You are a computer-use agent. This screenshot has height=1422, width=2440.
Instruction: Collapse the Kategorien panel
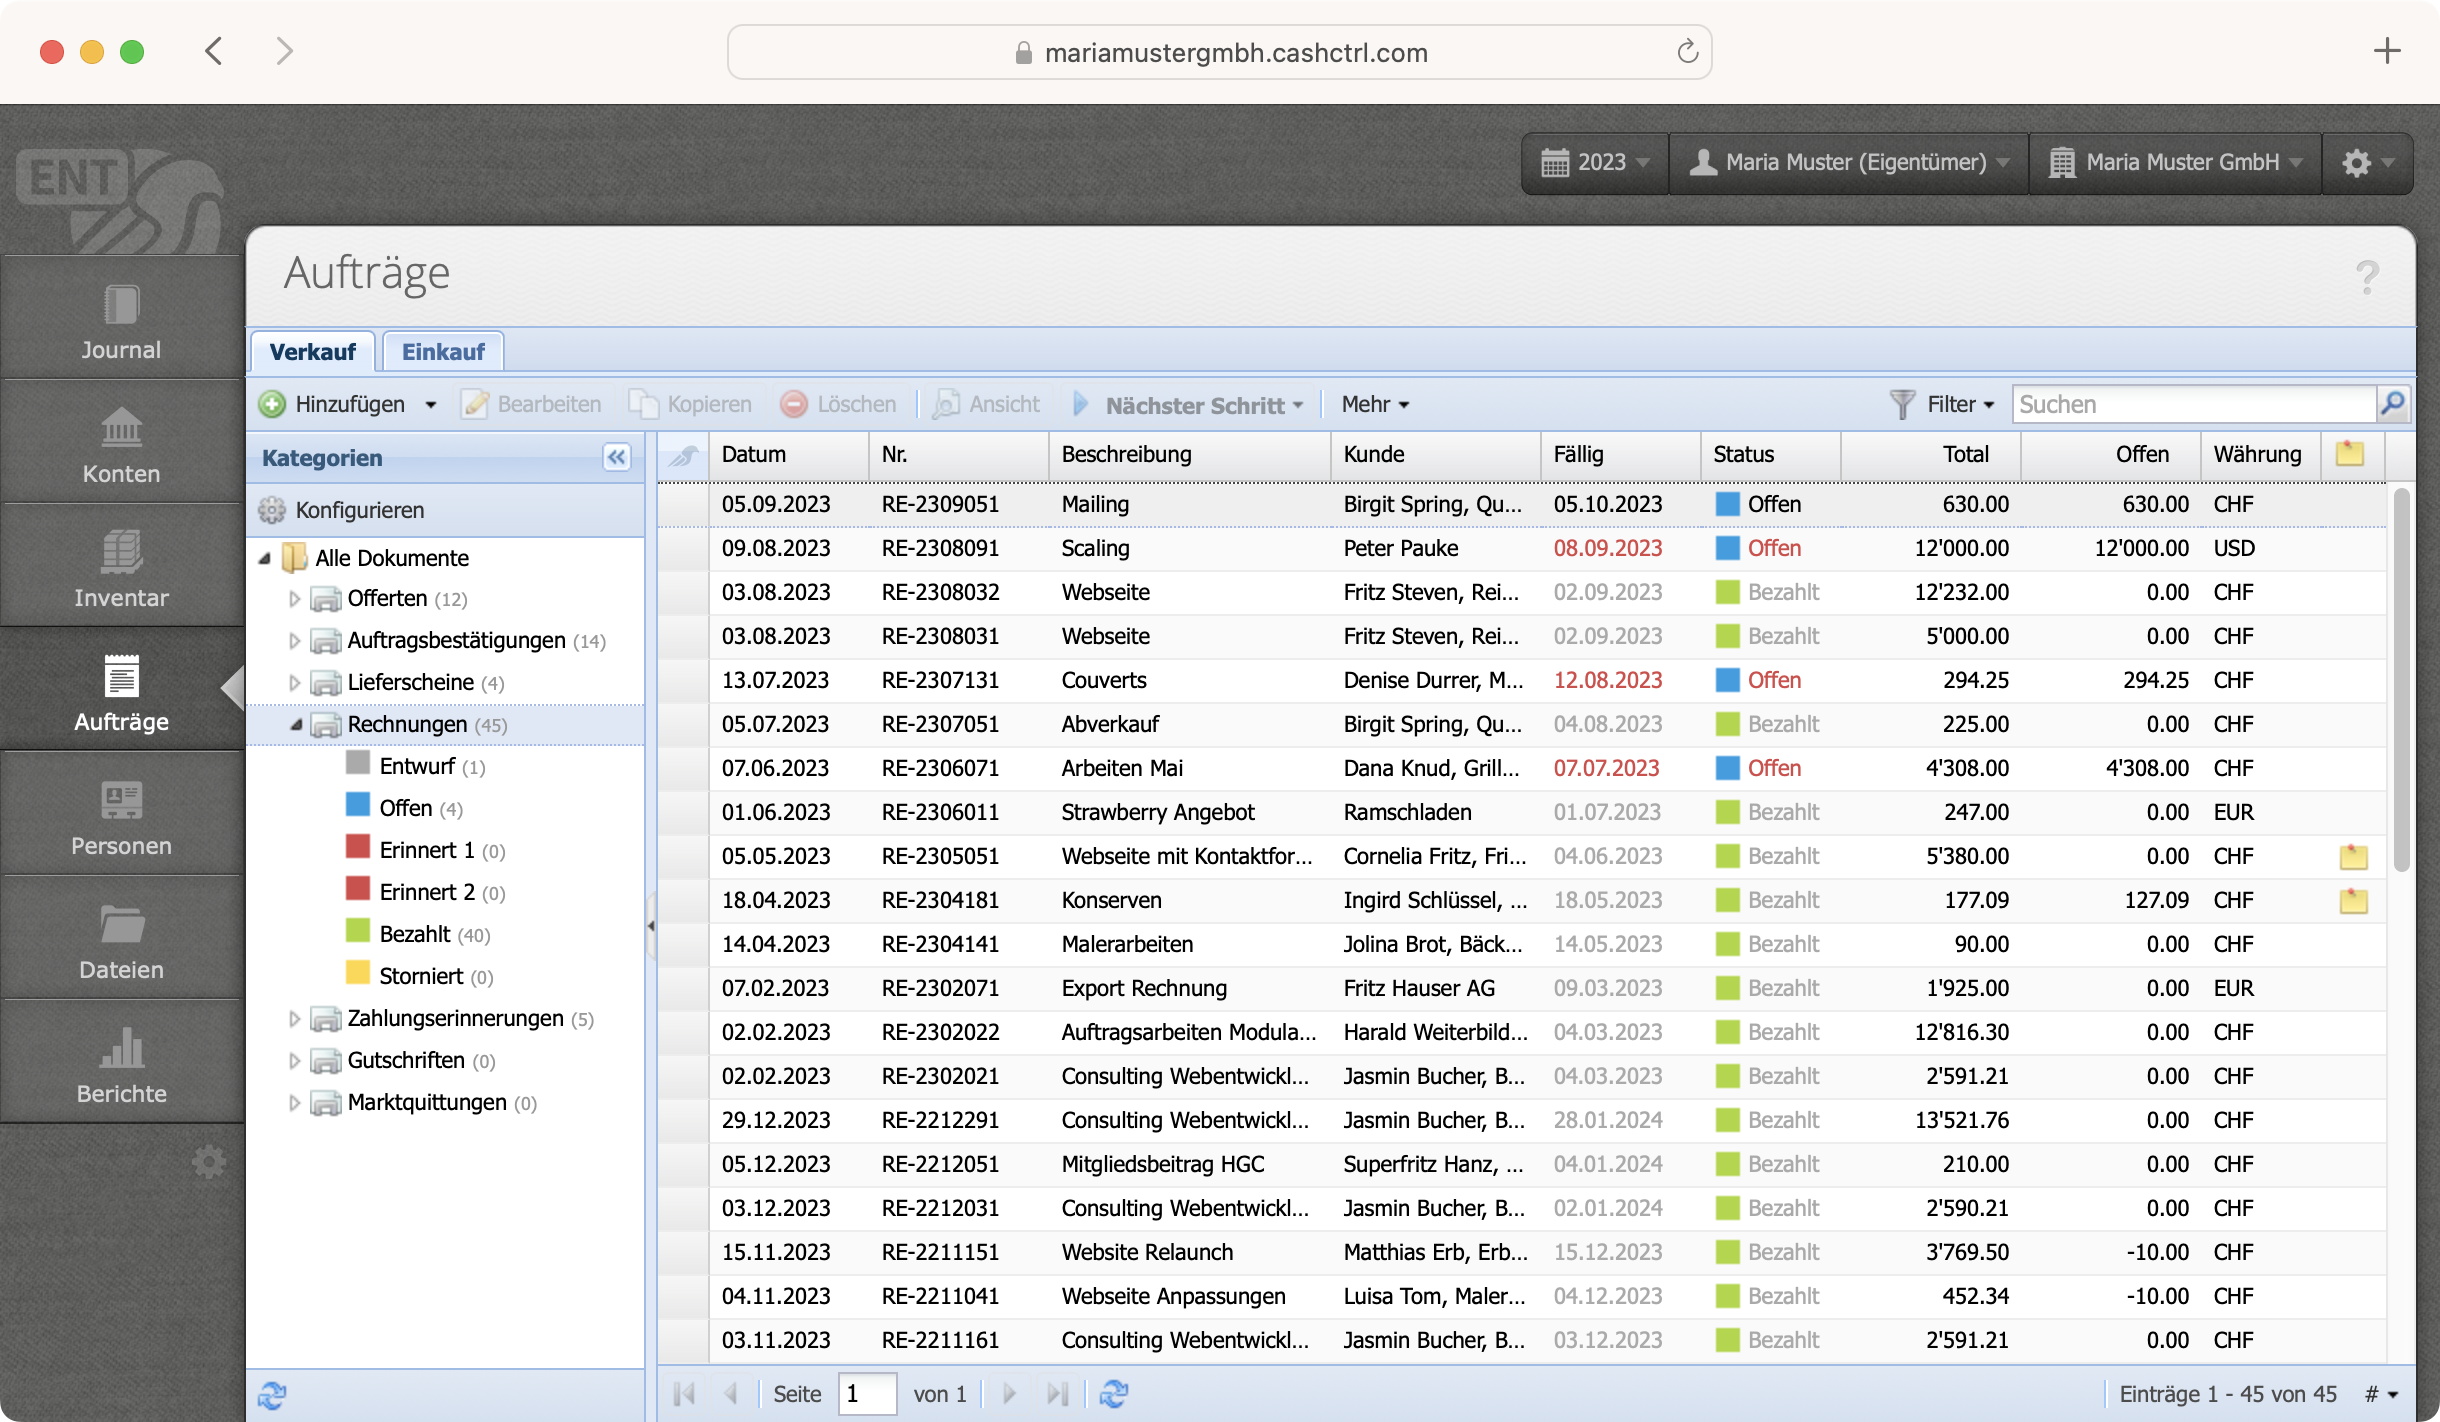[x=617, y=457]
